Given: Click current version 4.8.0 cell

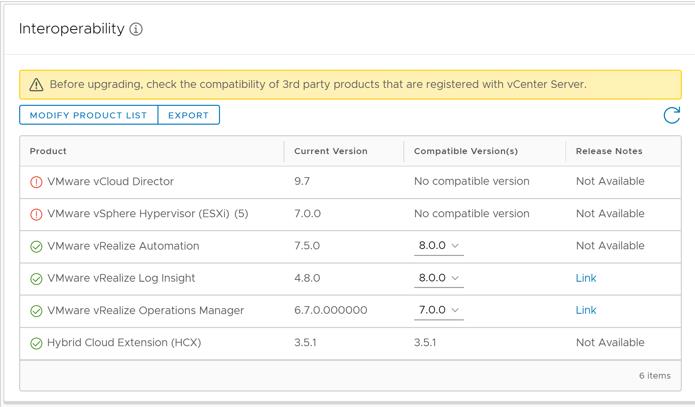Looking at the screenshot, I should tap(307, 278).
